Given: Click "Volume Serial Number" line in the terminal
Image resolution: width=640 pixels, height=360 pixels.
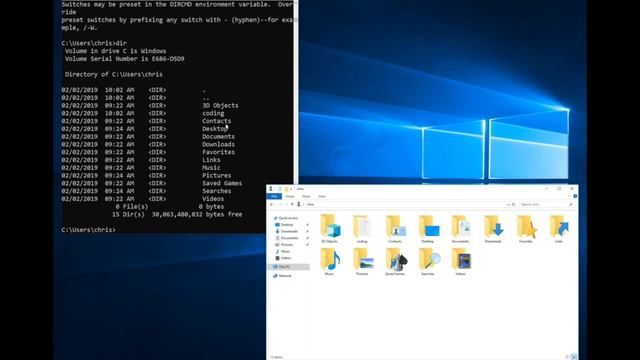Looking at the screenshot, I should 124,59.
